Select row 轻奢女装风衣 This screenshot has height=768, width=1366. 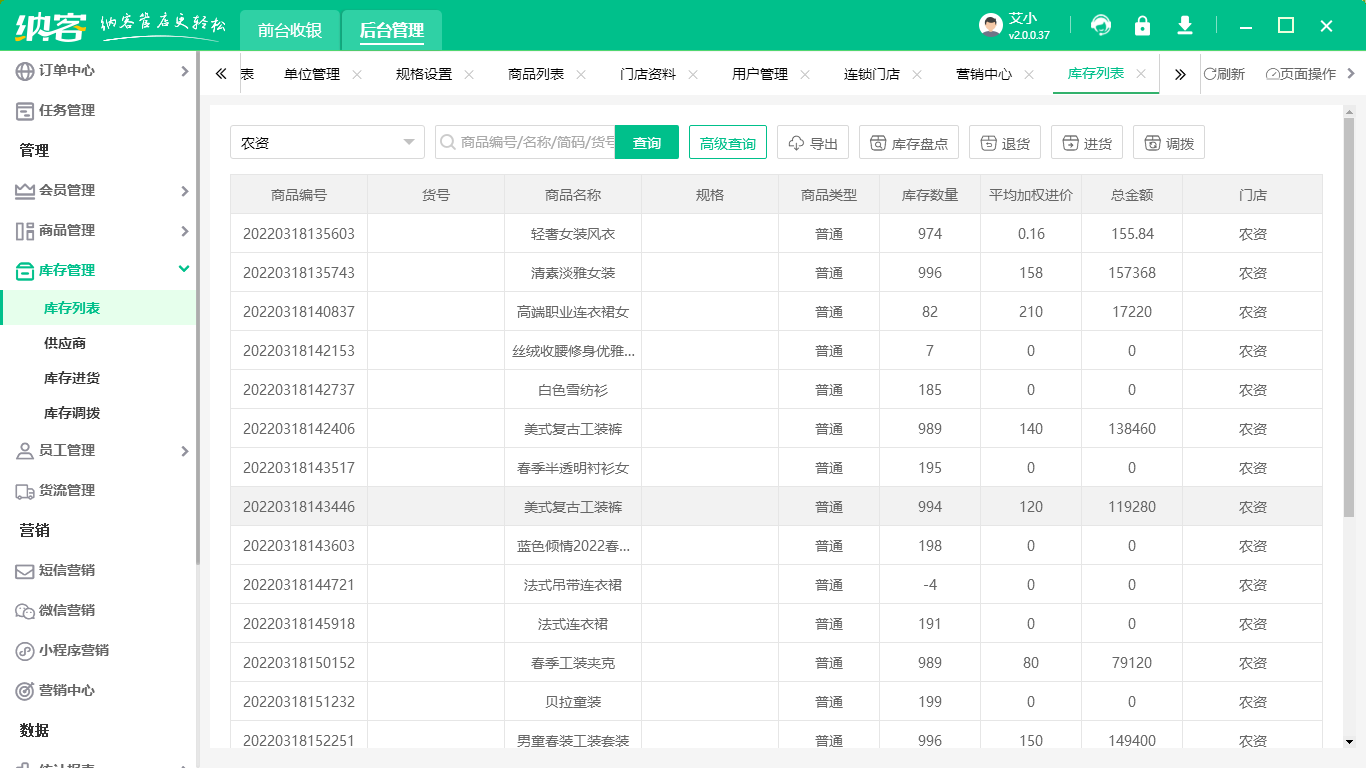point(776,233)
